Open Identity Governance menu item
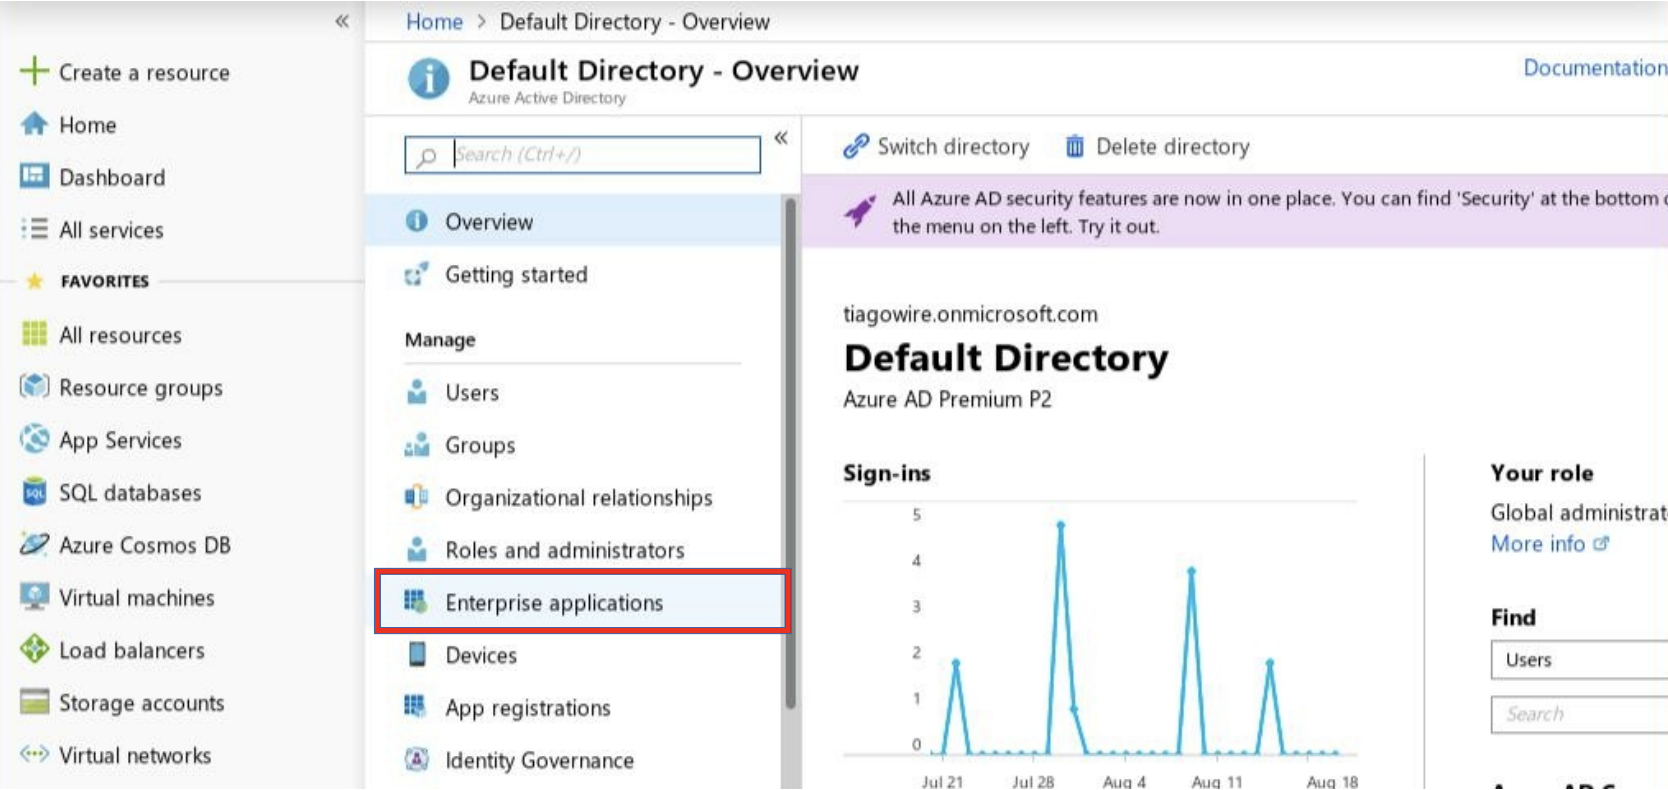The height and width of the screenshot is (790, 1668). (573, 760)
